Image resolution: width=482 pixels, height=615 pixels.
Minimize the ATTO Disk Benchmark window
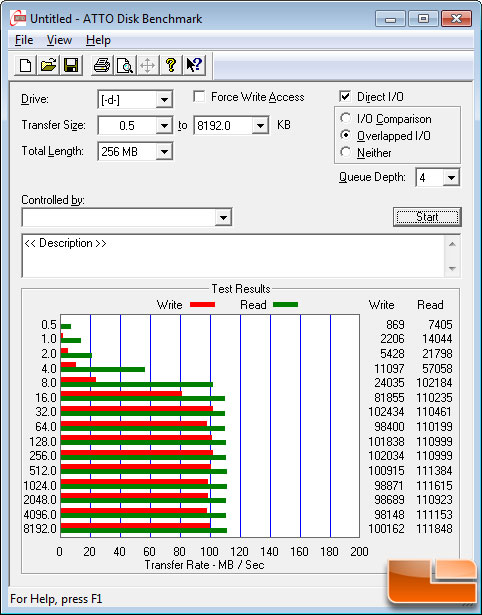click(x=390, y=19)
